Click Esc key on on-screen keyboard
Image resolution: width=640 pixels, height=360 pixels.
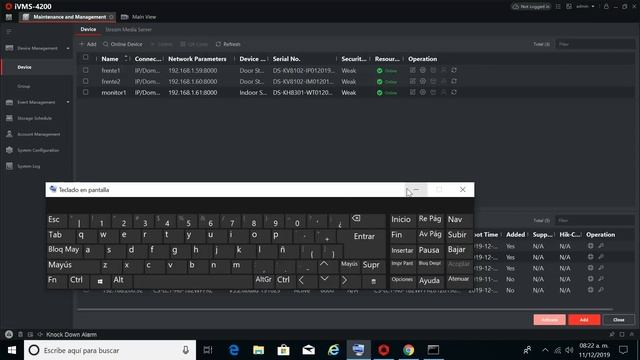point(57,220)
